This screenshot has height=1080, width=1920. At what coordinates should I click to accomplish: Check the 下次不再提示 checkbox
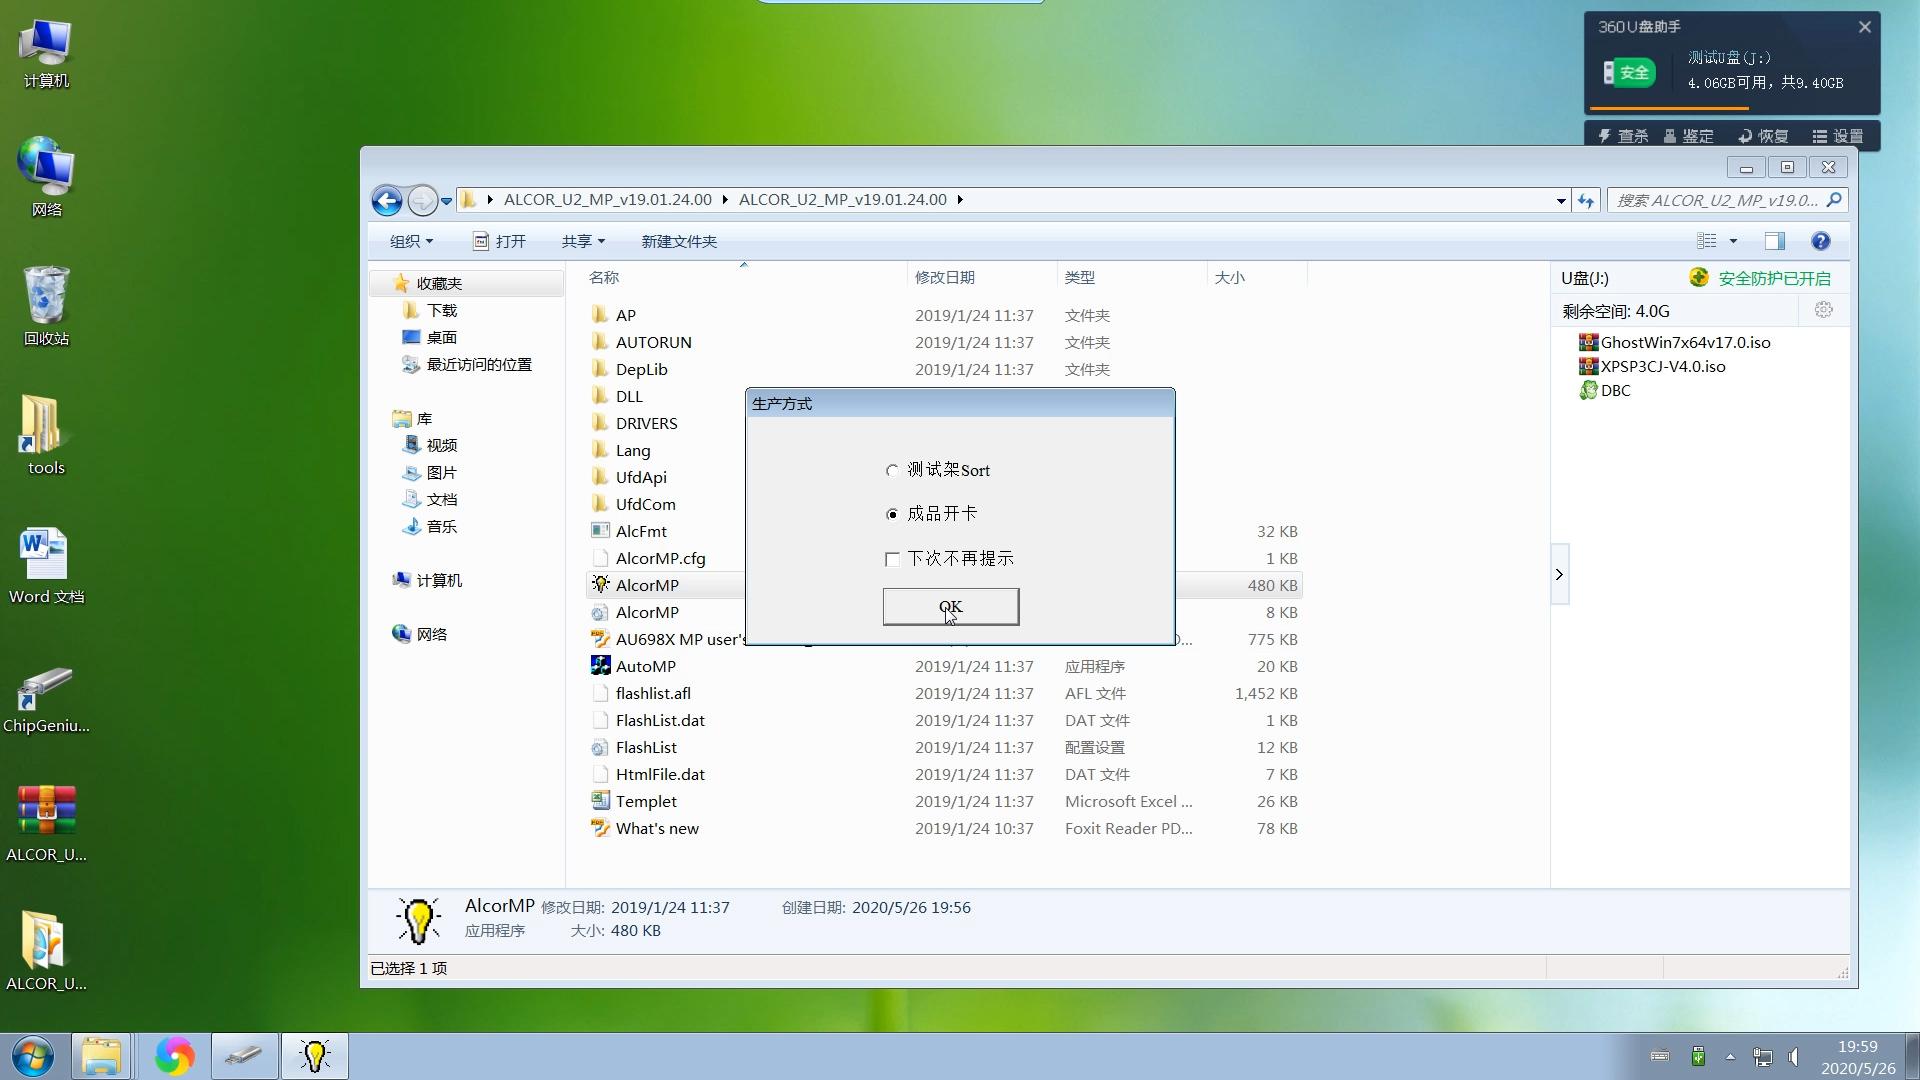892,559
